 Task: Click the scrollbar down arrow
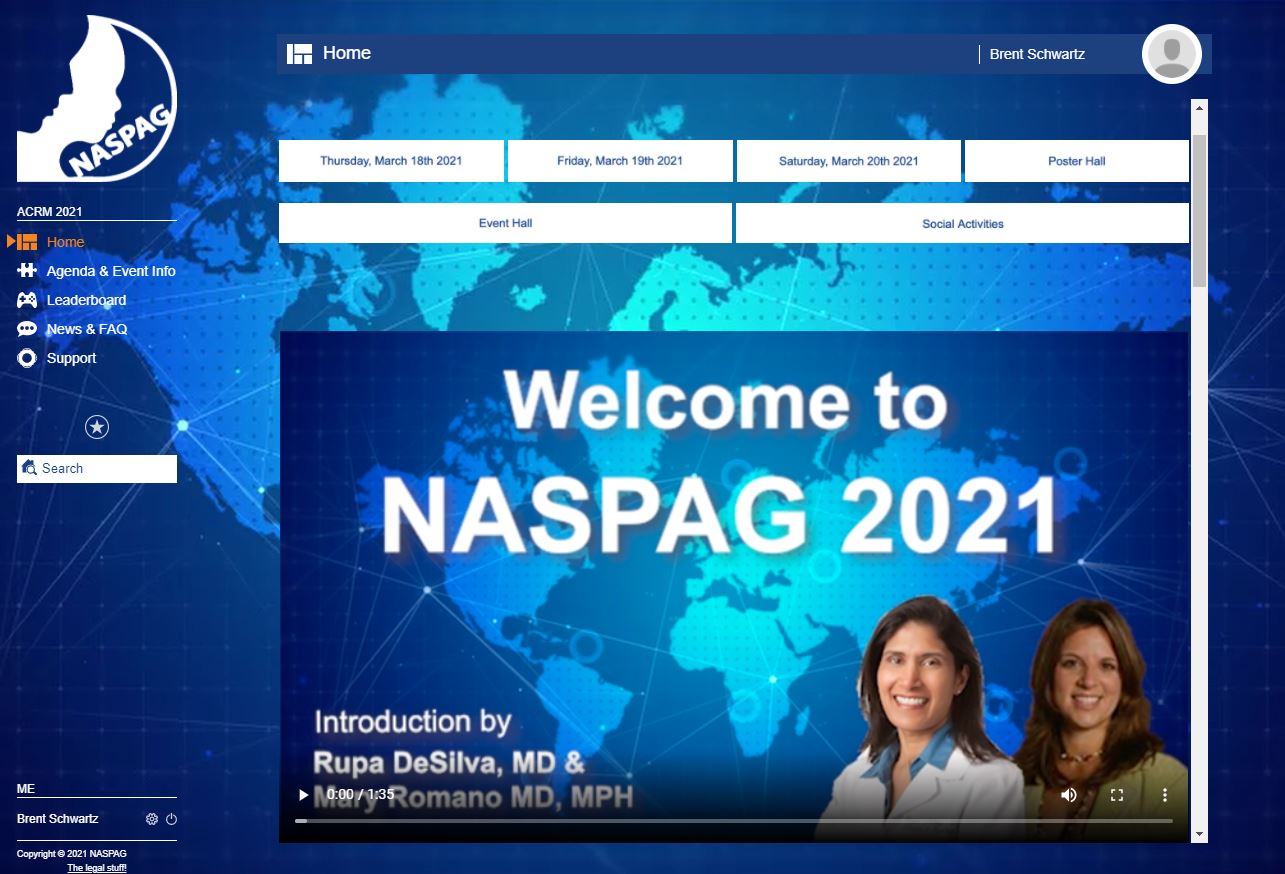tap(1200, 834)
